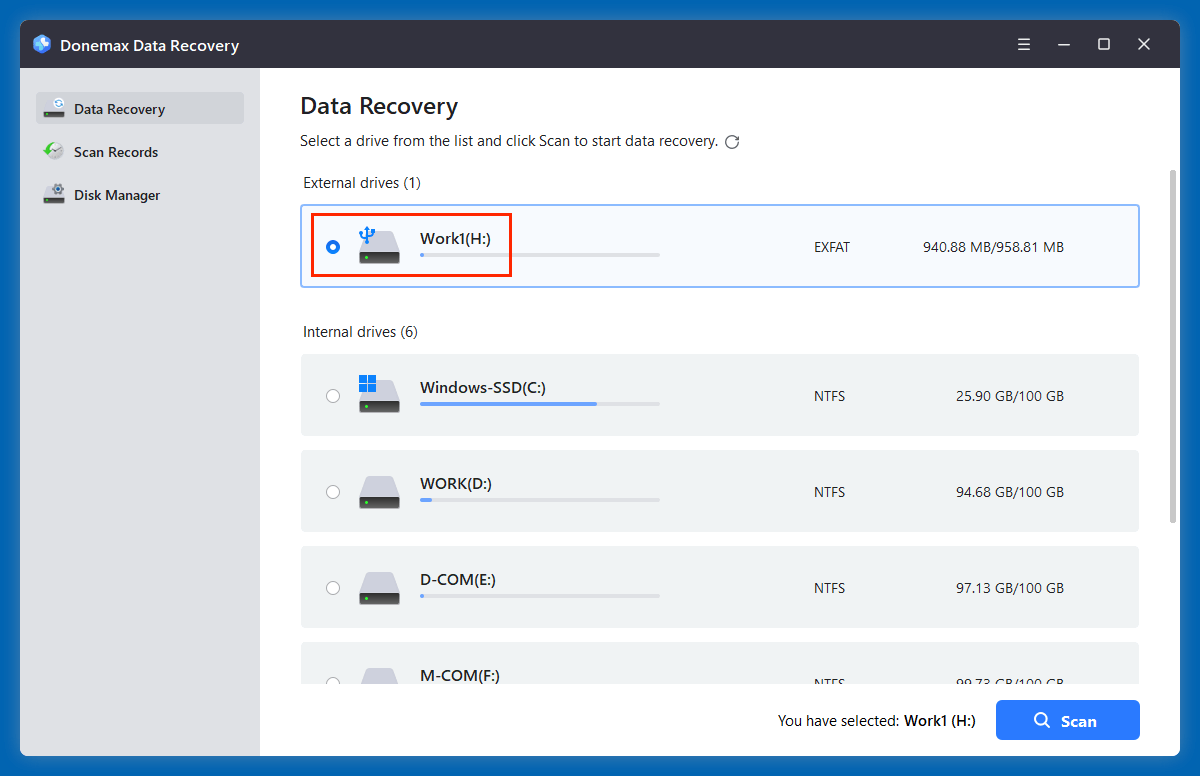Click the magnifier icon on the Scan button
1200x776 pixels.
(x=1042, y=720)
